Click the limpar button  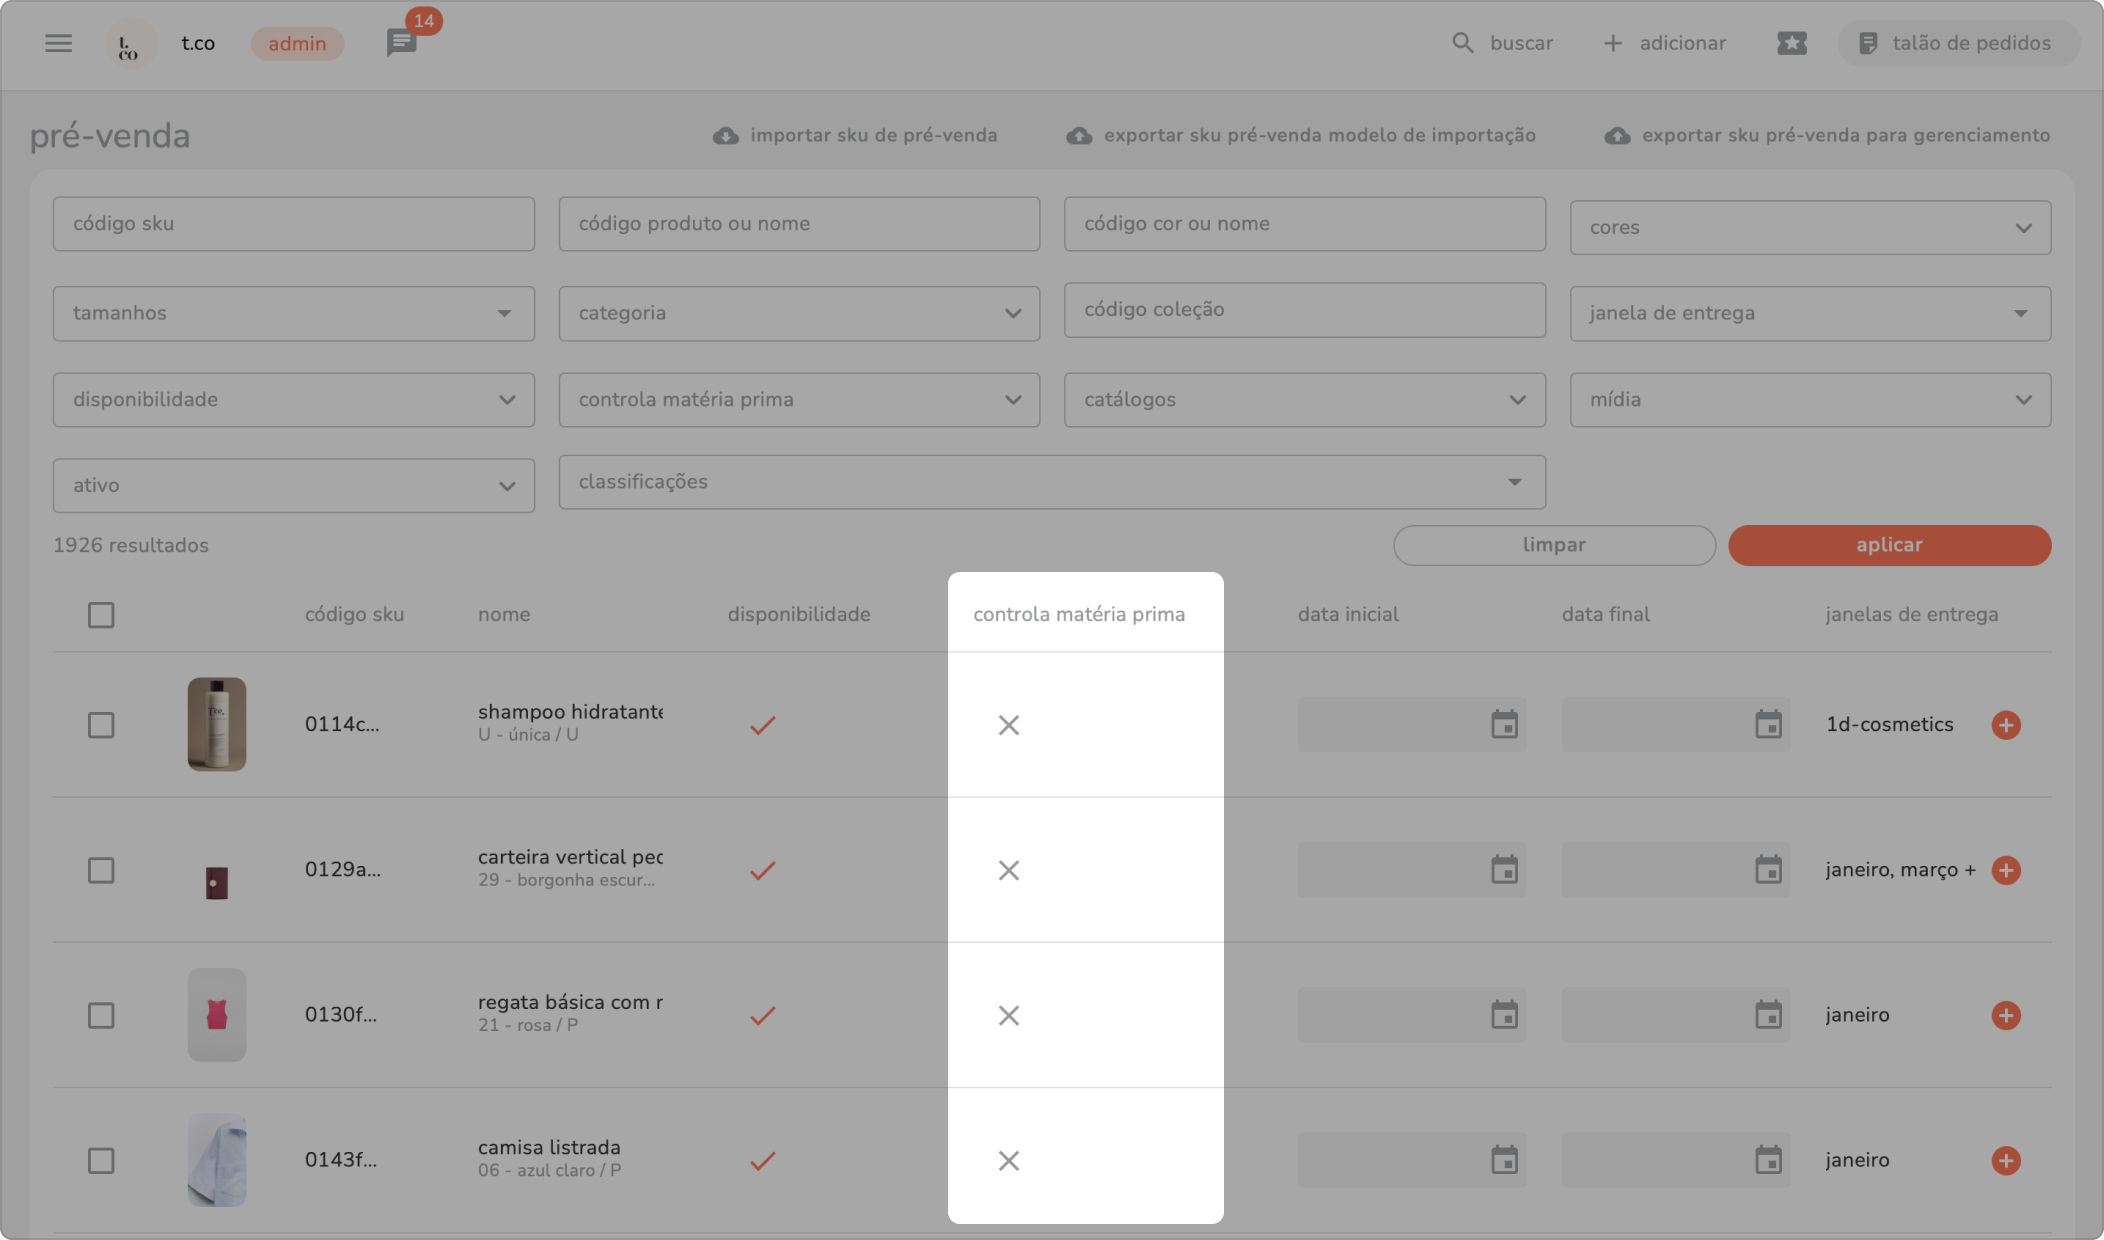tap(1553, 545)
